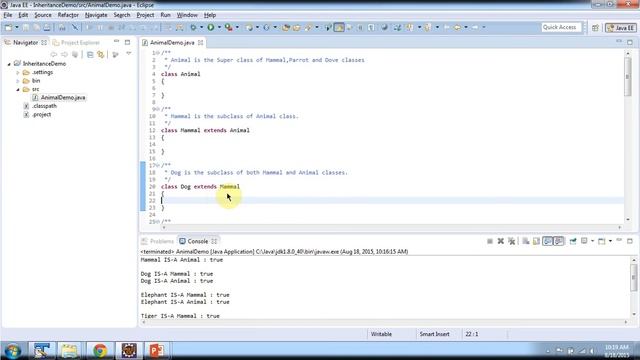
Task: Click the 'Smart Insert' status bar entry
Action: (x=434, y=334)
